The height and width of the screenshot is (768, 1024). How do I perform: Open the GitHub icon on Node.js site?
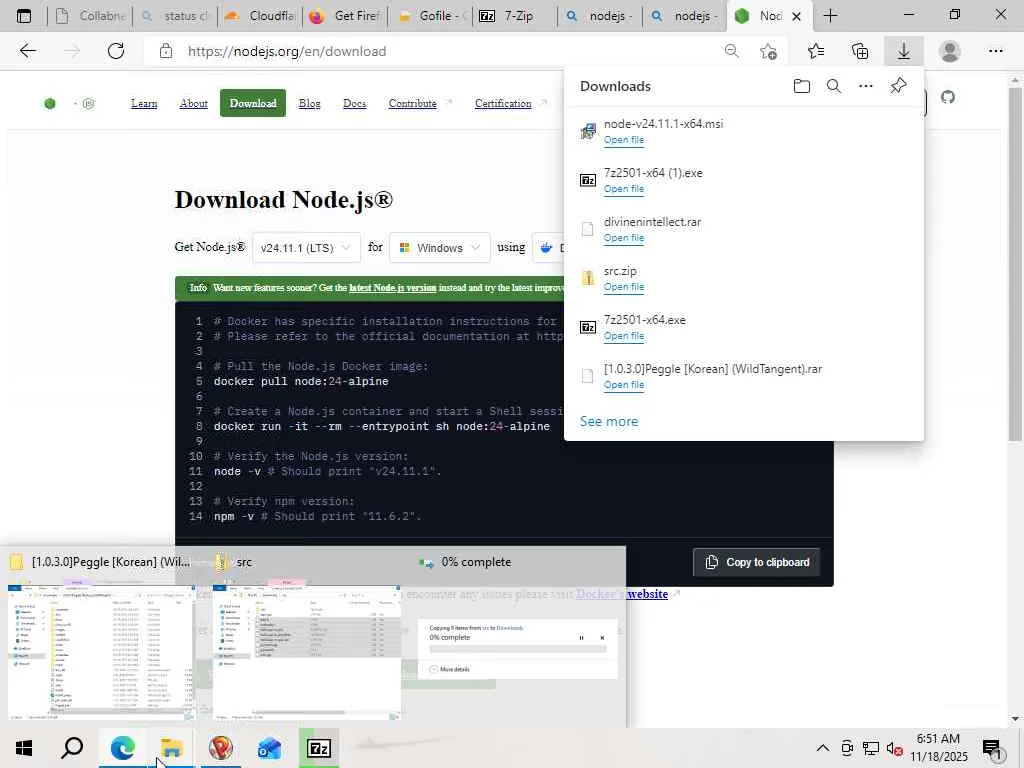(x=948, y=97)
